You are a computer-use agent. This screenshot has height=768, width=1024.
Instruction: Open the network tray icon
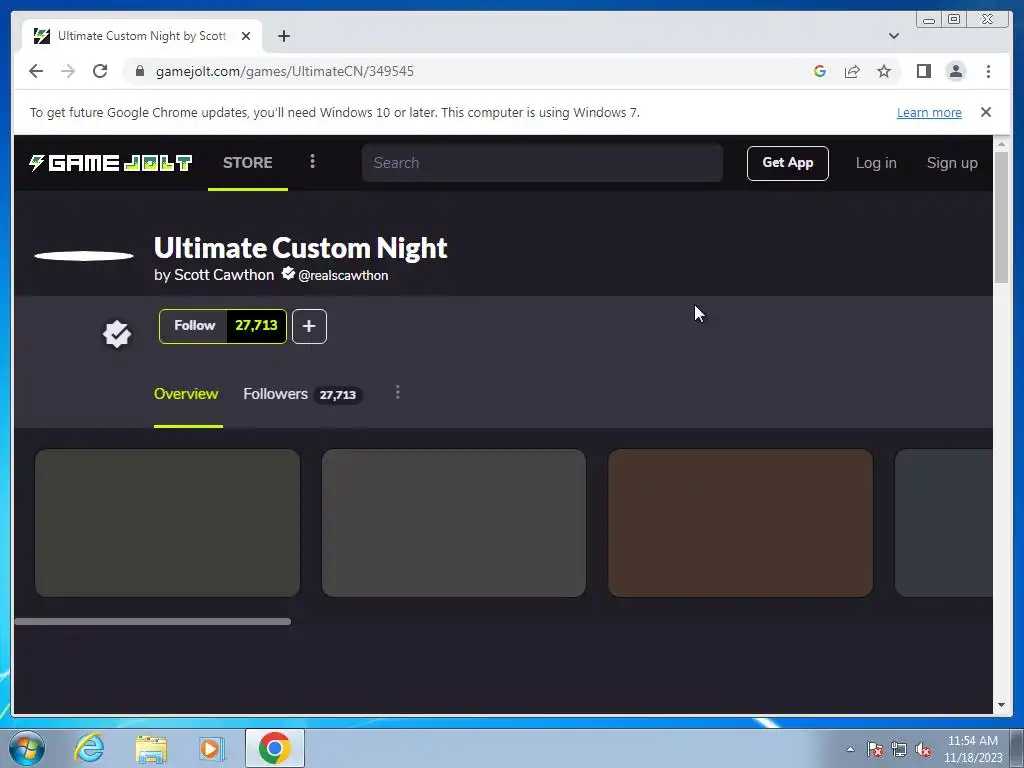(x=899, y=749)
